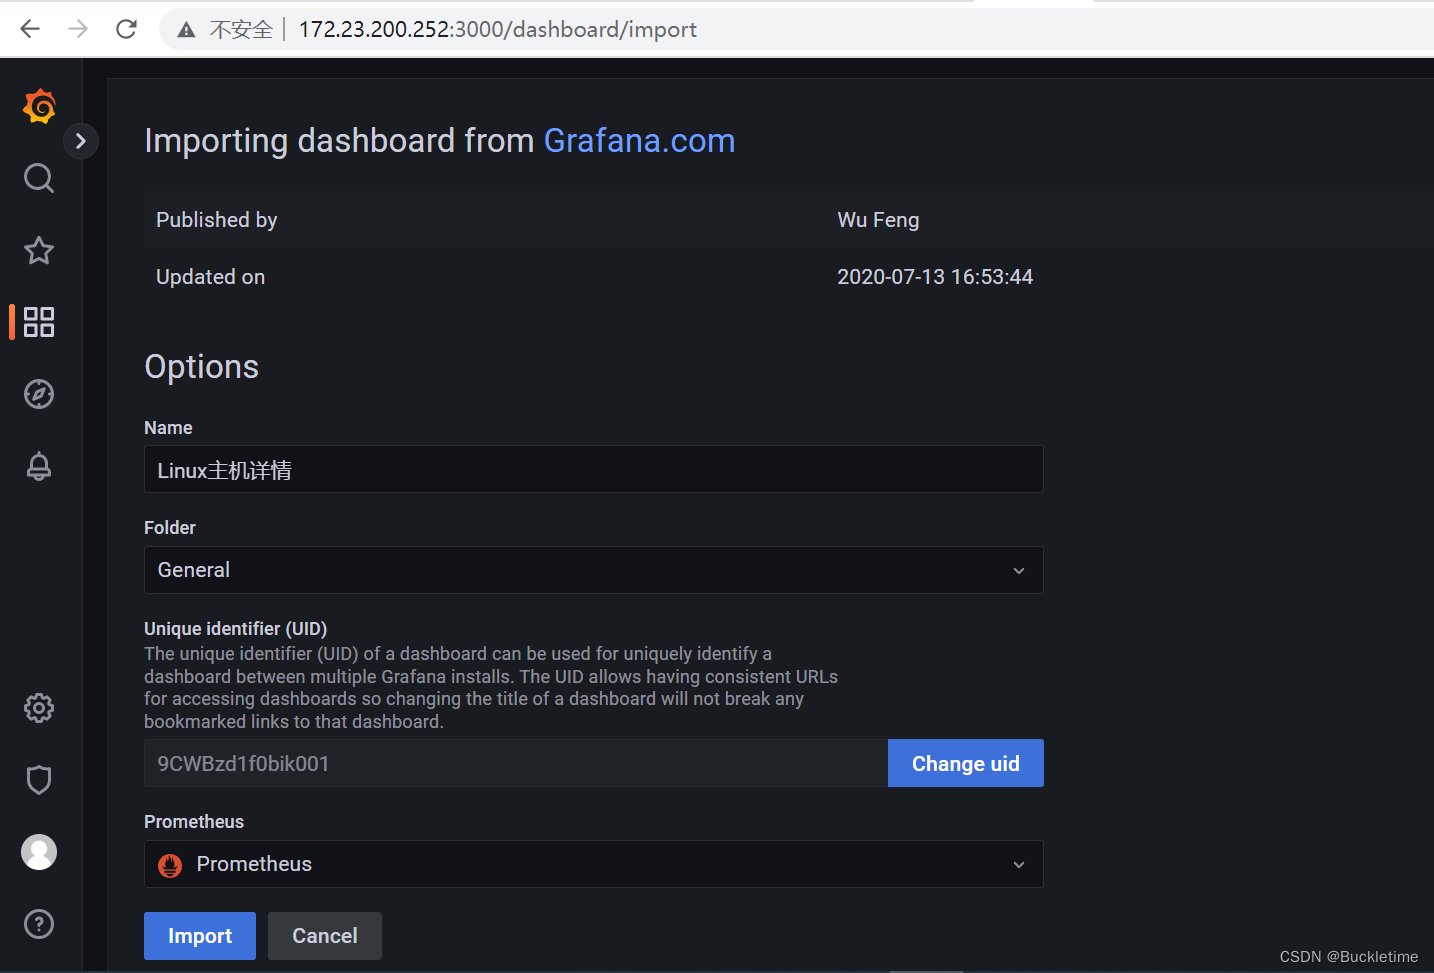The width and height of the screenshot is (1434, 973).
Task: Open the user profile avatar
Action: pyautogui.click(x=39, y=852)
